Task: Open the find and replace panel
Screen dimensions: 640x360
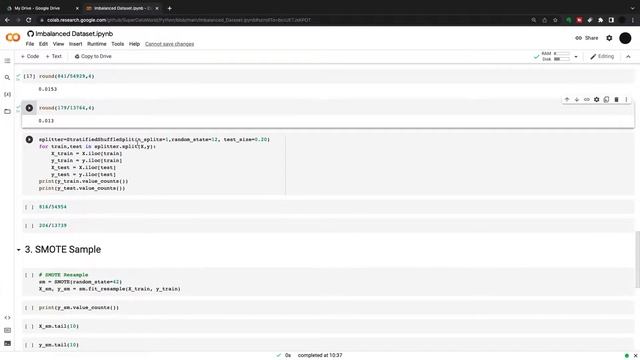Action: click(x=7, y=78)
